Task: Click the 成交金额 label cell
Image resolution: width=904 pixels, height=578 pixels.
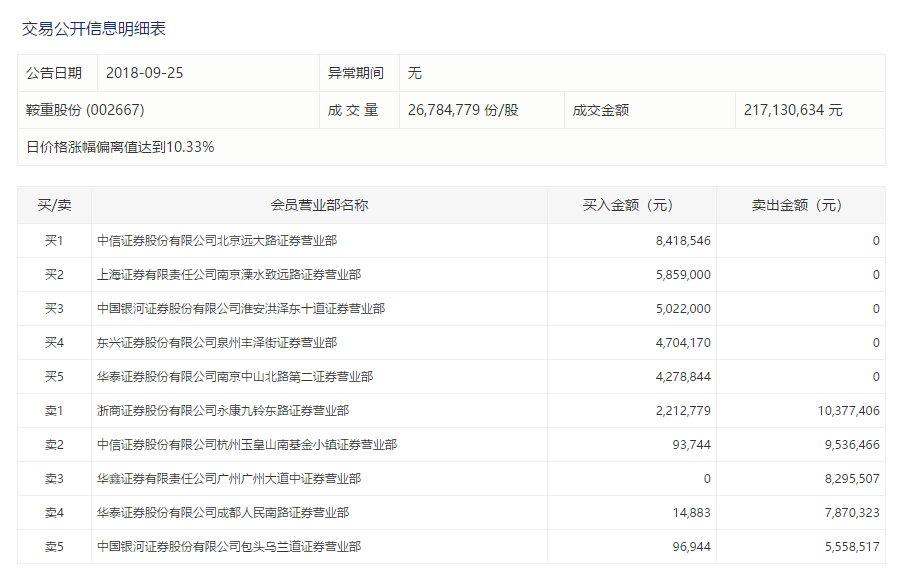Action: tap(650, 110)
